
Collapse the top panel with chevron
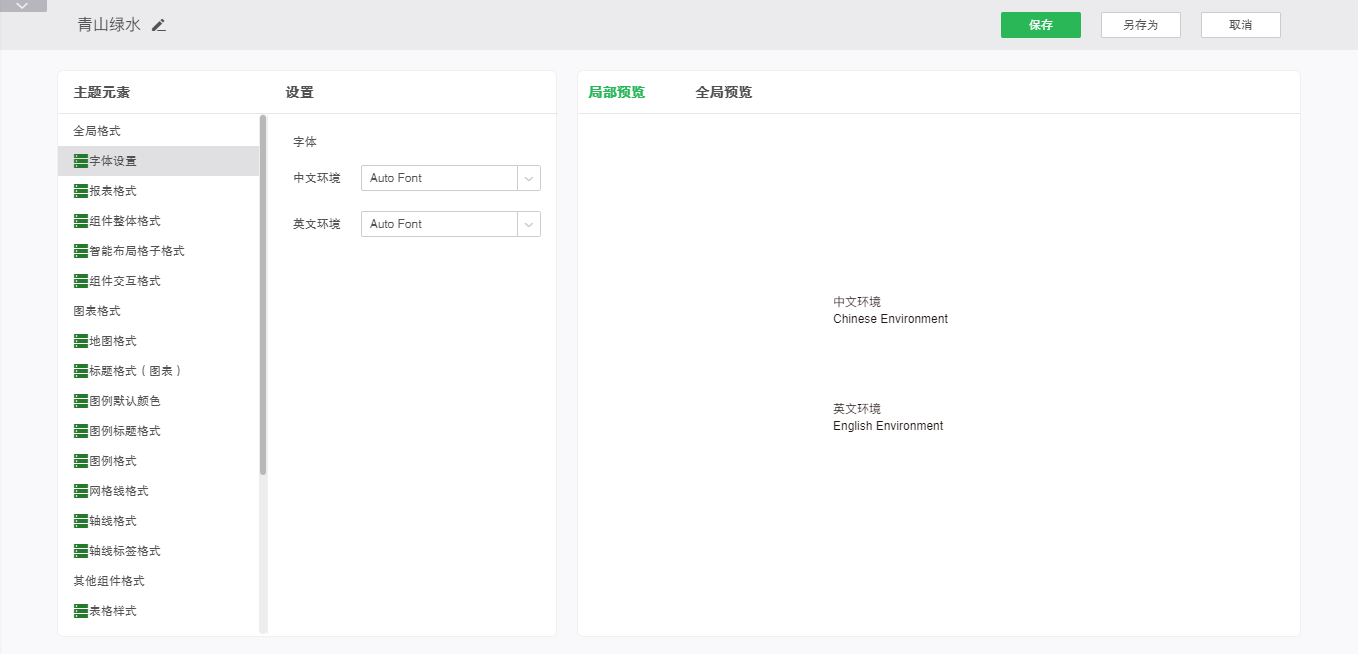pos(23,6)
